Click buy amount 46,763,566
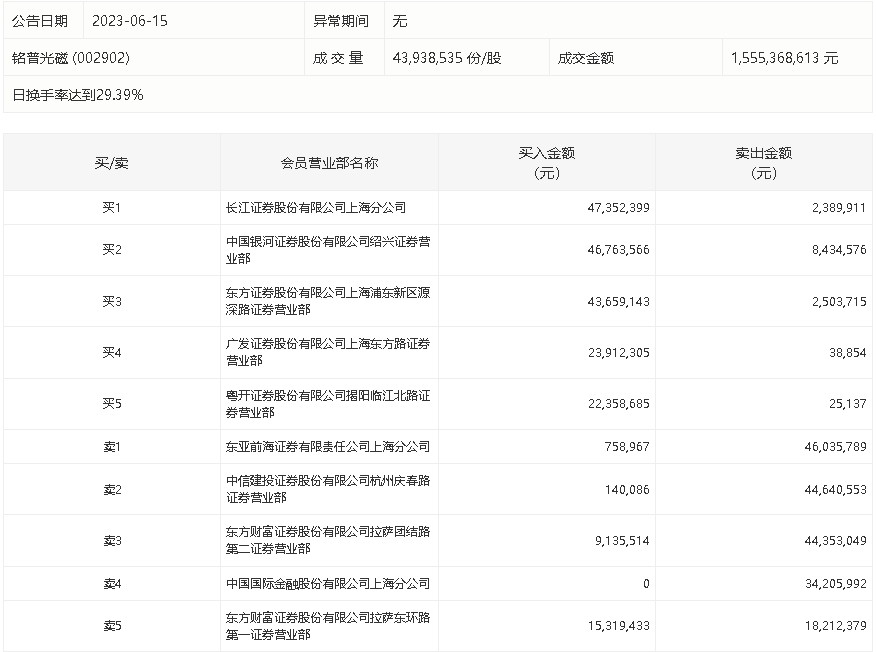This screenshot has height=652, width=876. (x=618, y=250)
